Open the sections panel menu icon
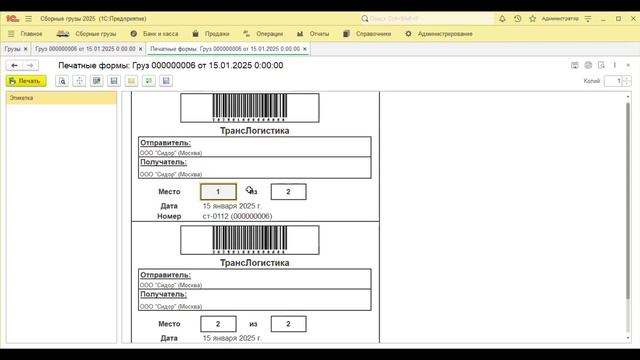 click(x=11, y=34)
